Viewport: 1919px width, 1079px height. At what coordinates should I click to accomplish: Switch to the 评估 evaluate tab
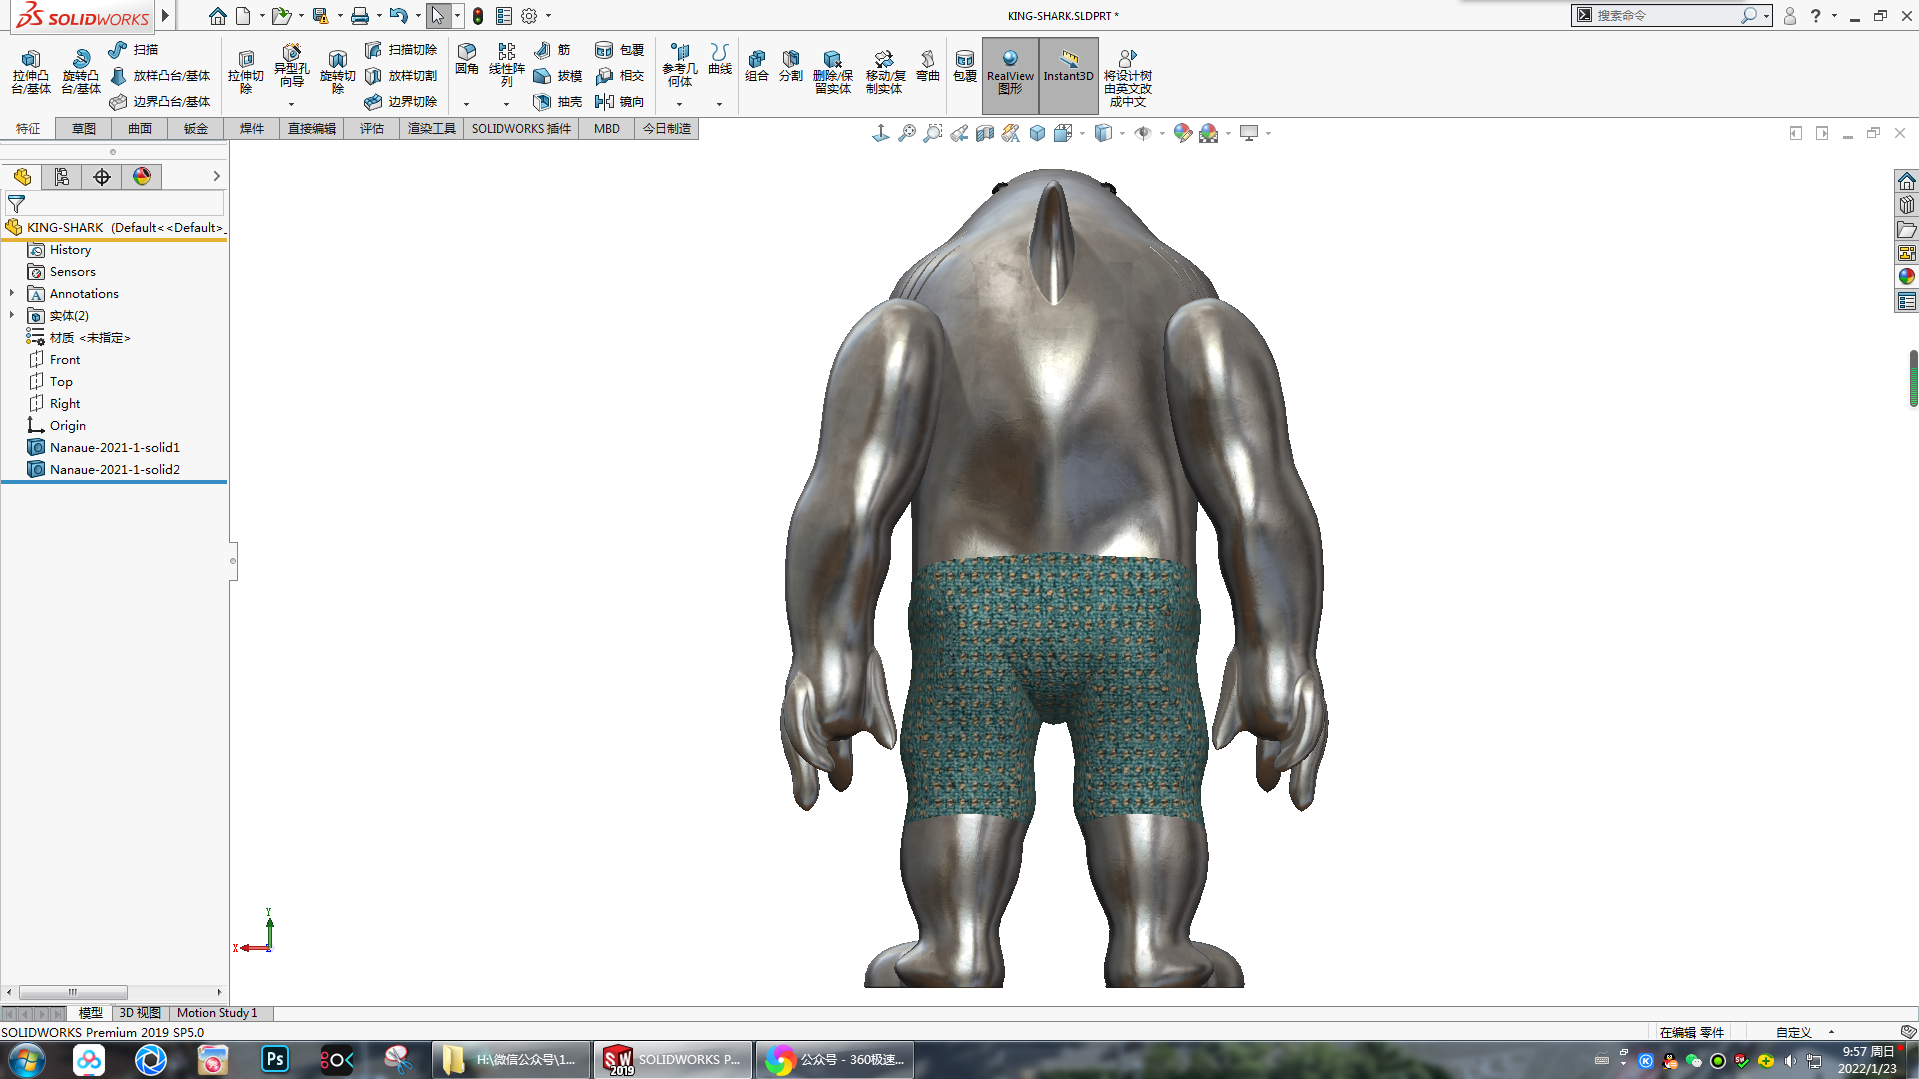pos(372,128)
